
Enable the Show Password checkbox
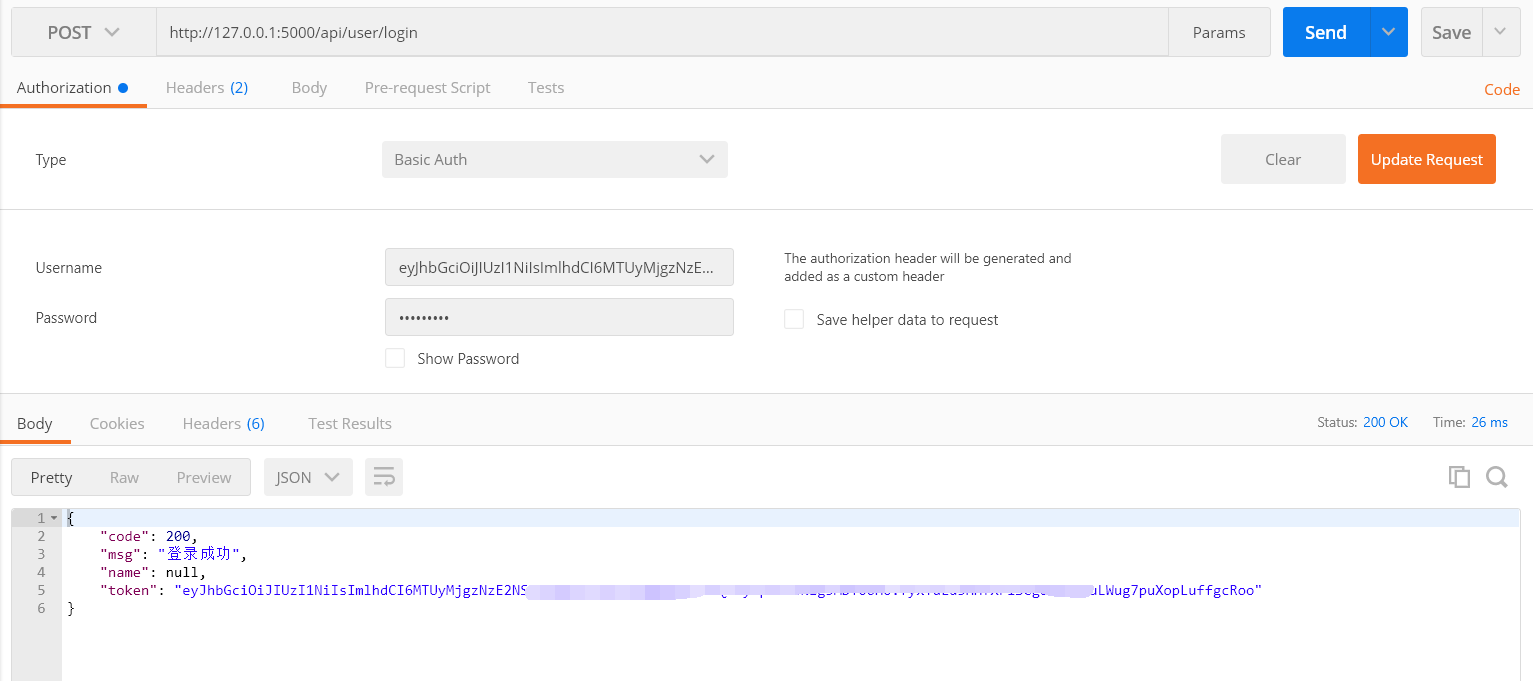click(x=395, y=358)
